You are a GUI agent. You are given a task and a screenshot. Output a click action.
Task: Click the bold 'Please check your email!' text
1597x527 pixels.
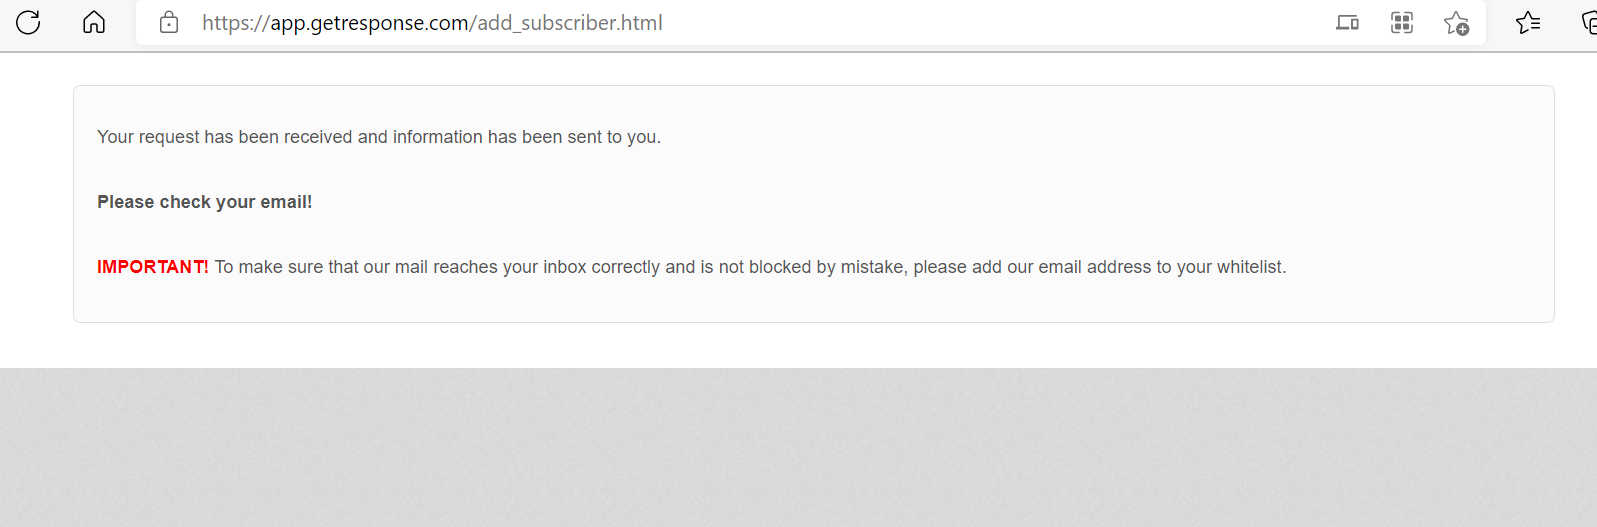click(205, 202)
